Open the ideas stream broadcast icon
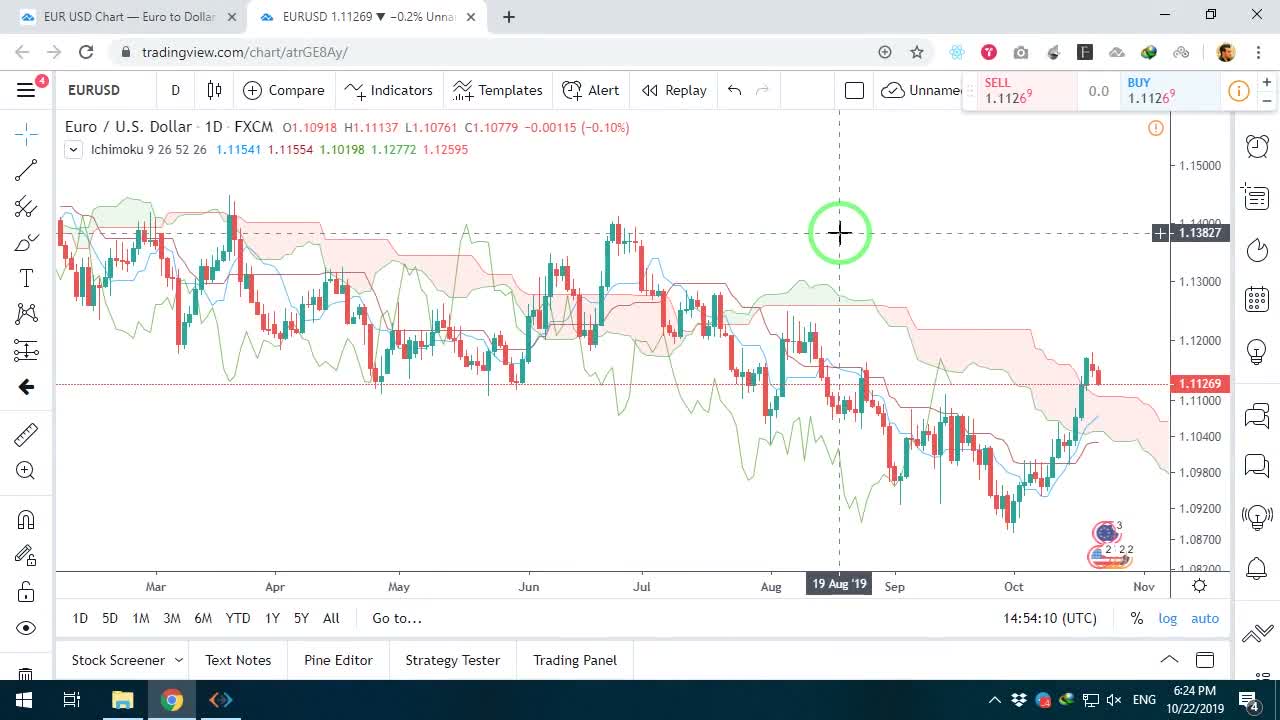This screenshot has height=720, width=1280. [1257, 517]
